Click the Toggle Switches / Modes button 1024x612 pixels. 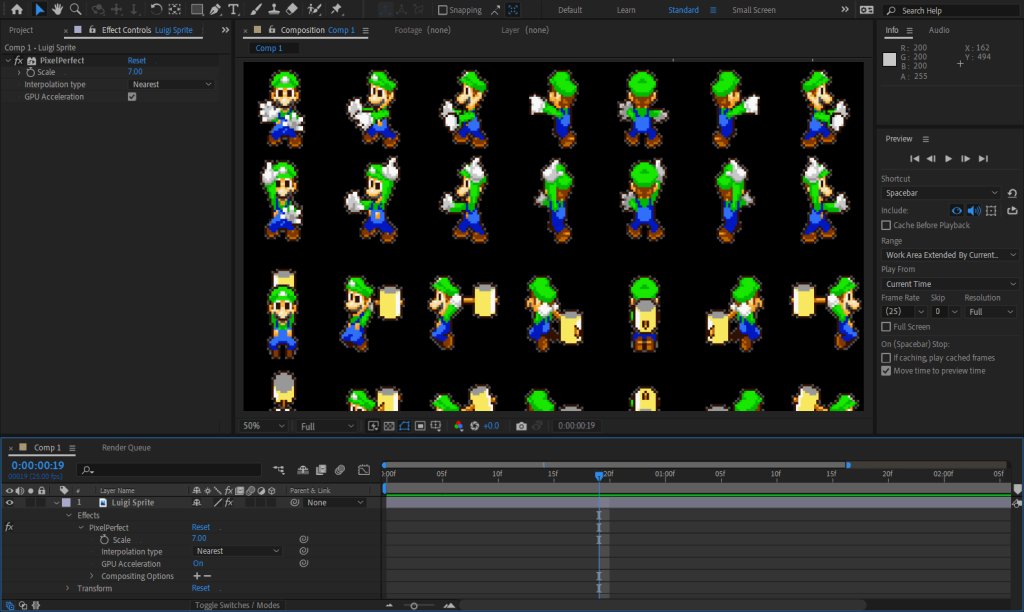pos(237,605)
